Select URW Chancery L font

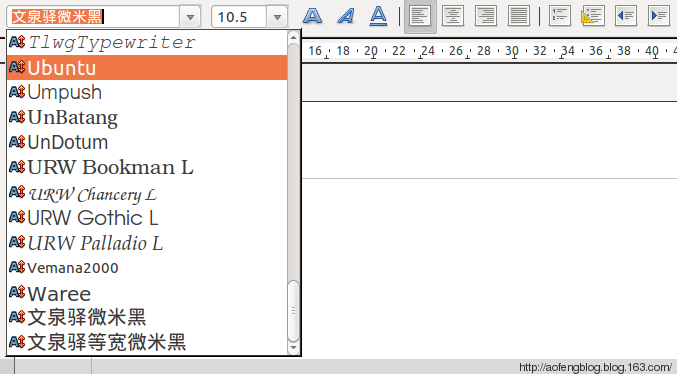[147, 193]
